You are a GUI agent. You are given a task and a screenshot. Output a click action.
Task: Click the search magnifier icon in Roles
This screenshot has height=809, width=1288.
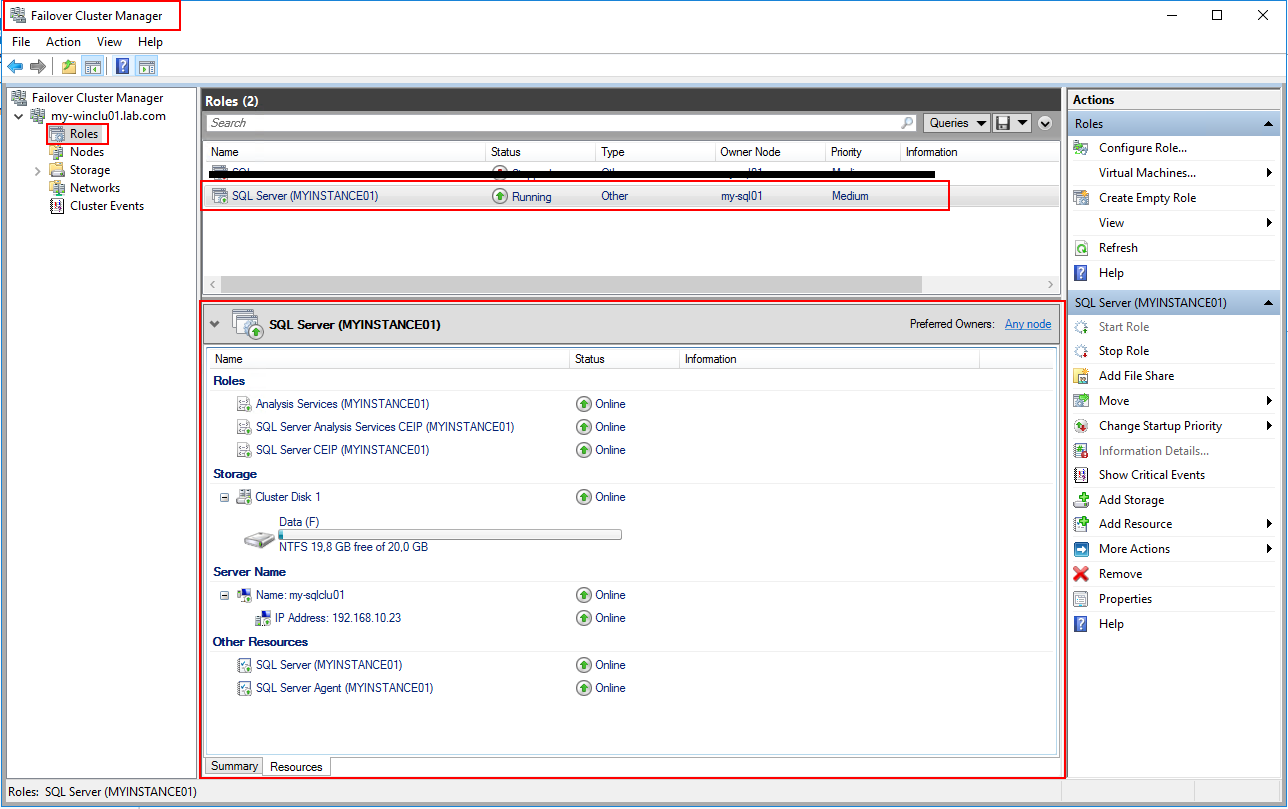point(907,123)
